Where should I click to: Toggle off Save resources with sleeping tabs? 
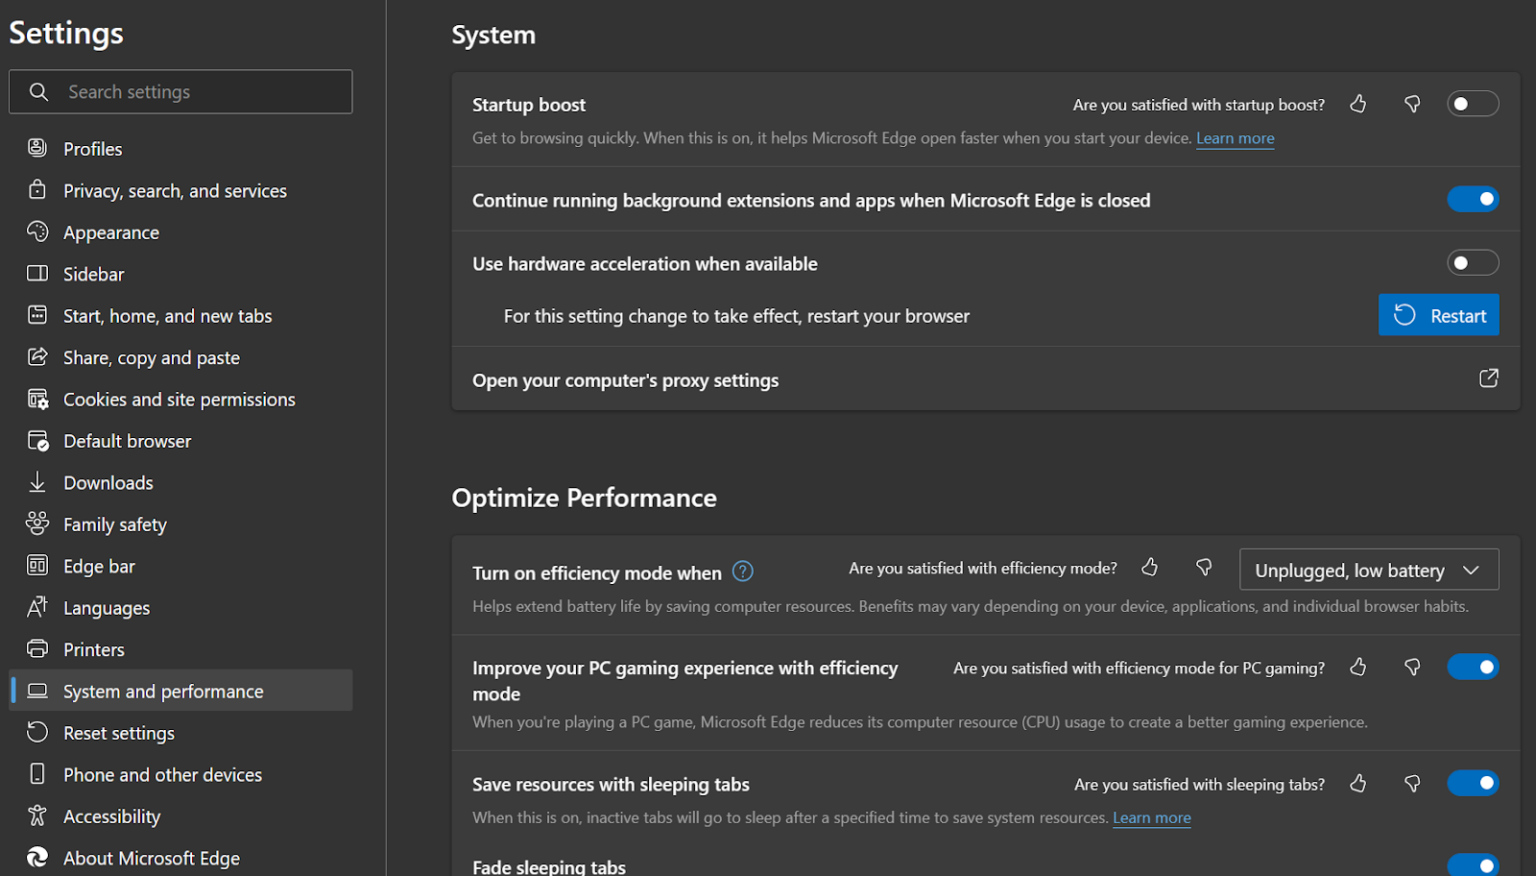pos(1473,784)
